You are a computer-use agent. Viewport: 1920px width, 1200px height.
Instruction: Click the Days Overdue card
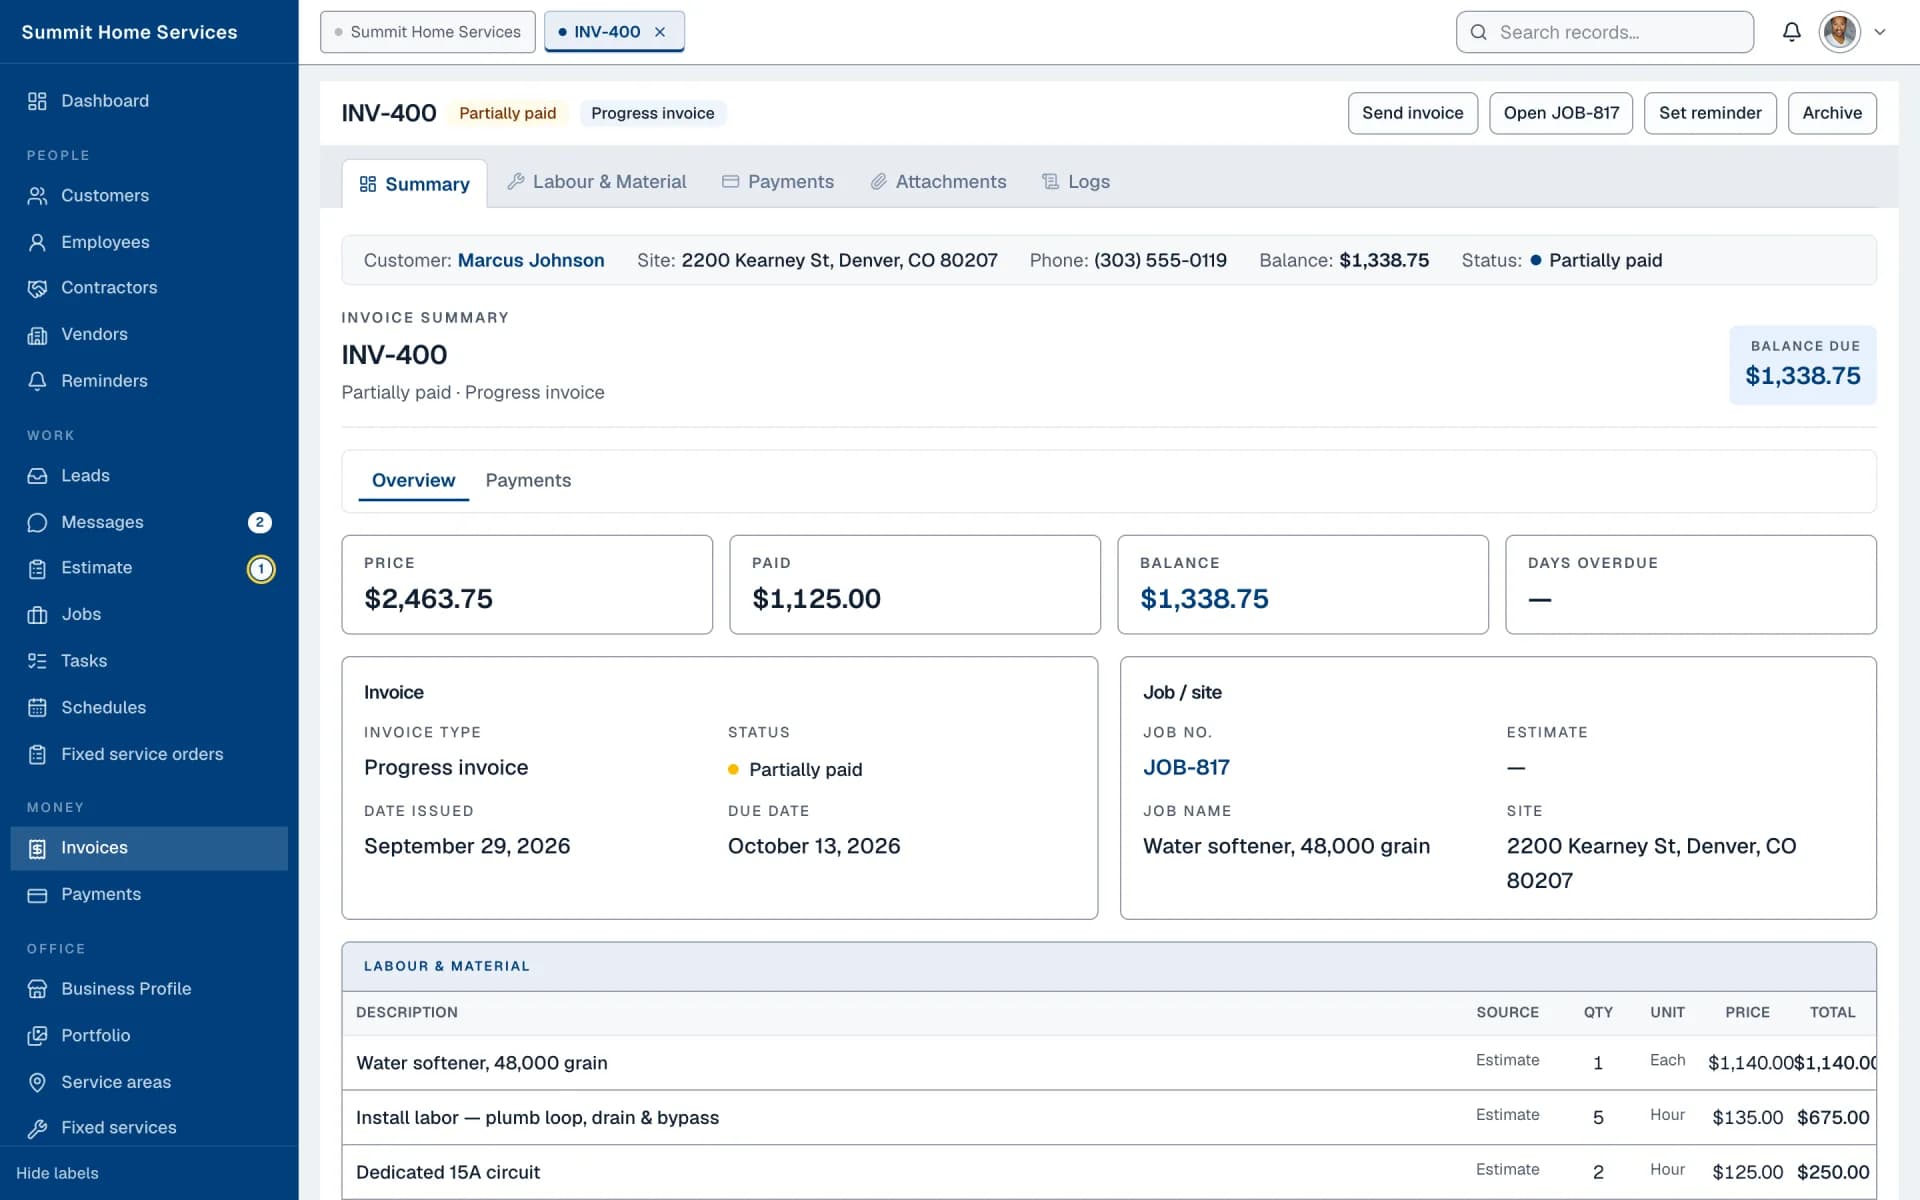(1690, 585)
